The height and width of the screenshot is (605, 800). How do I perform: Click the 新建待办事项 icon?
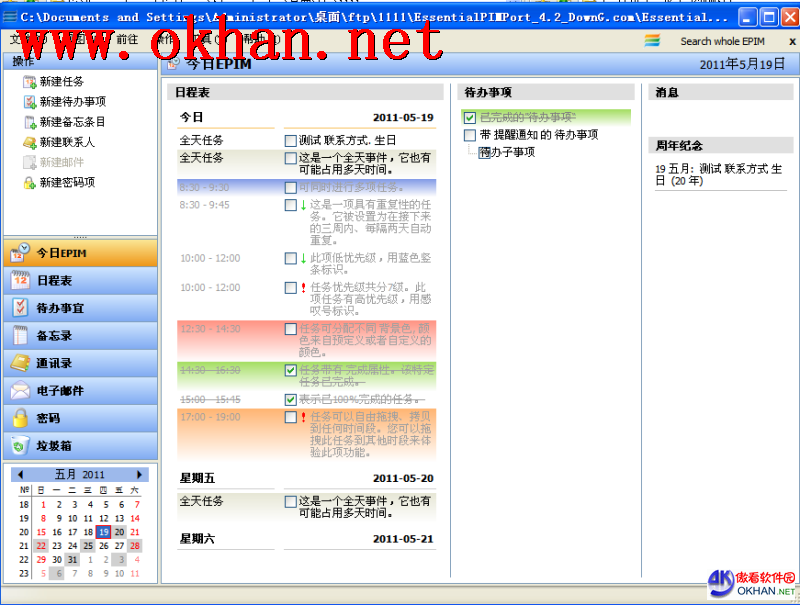pos(30,102)
